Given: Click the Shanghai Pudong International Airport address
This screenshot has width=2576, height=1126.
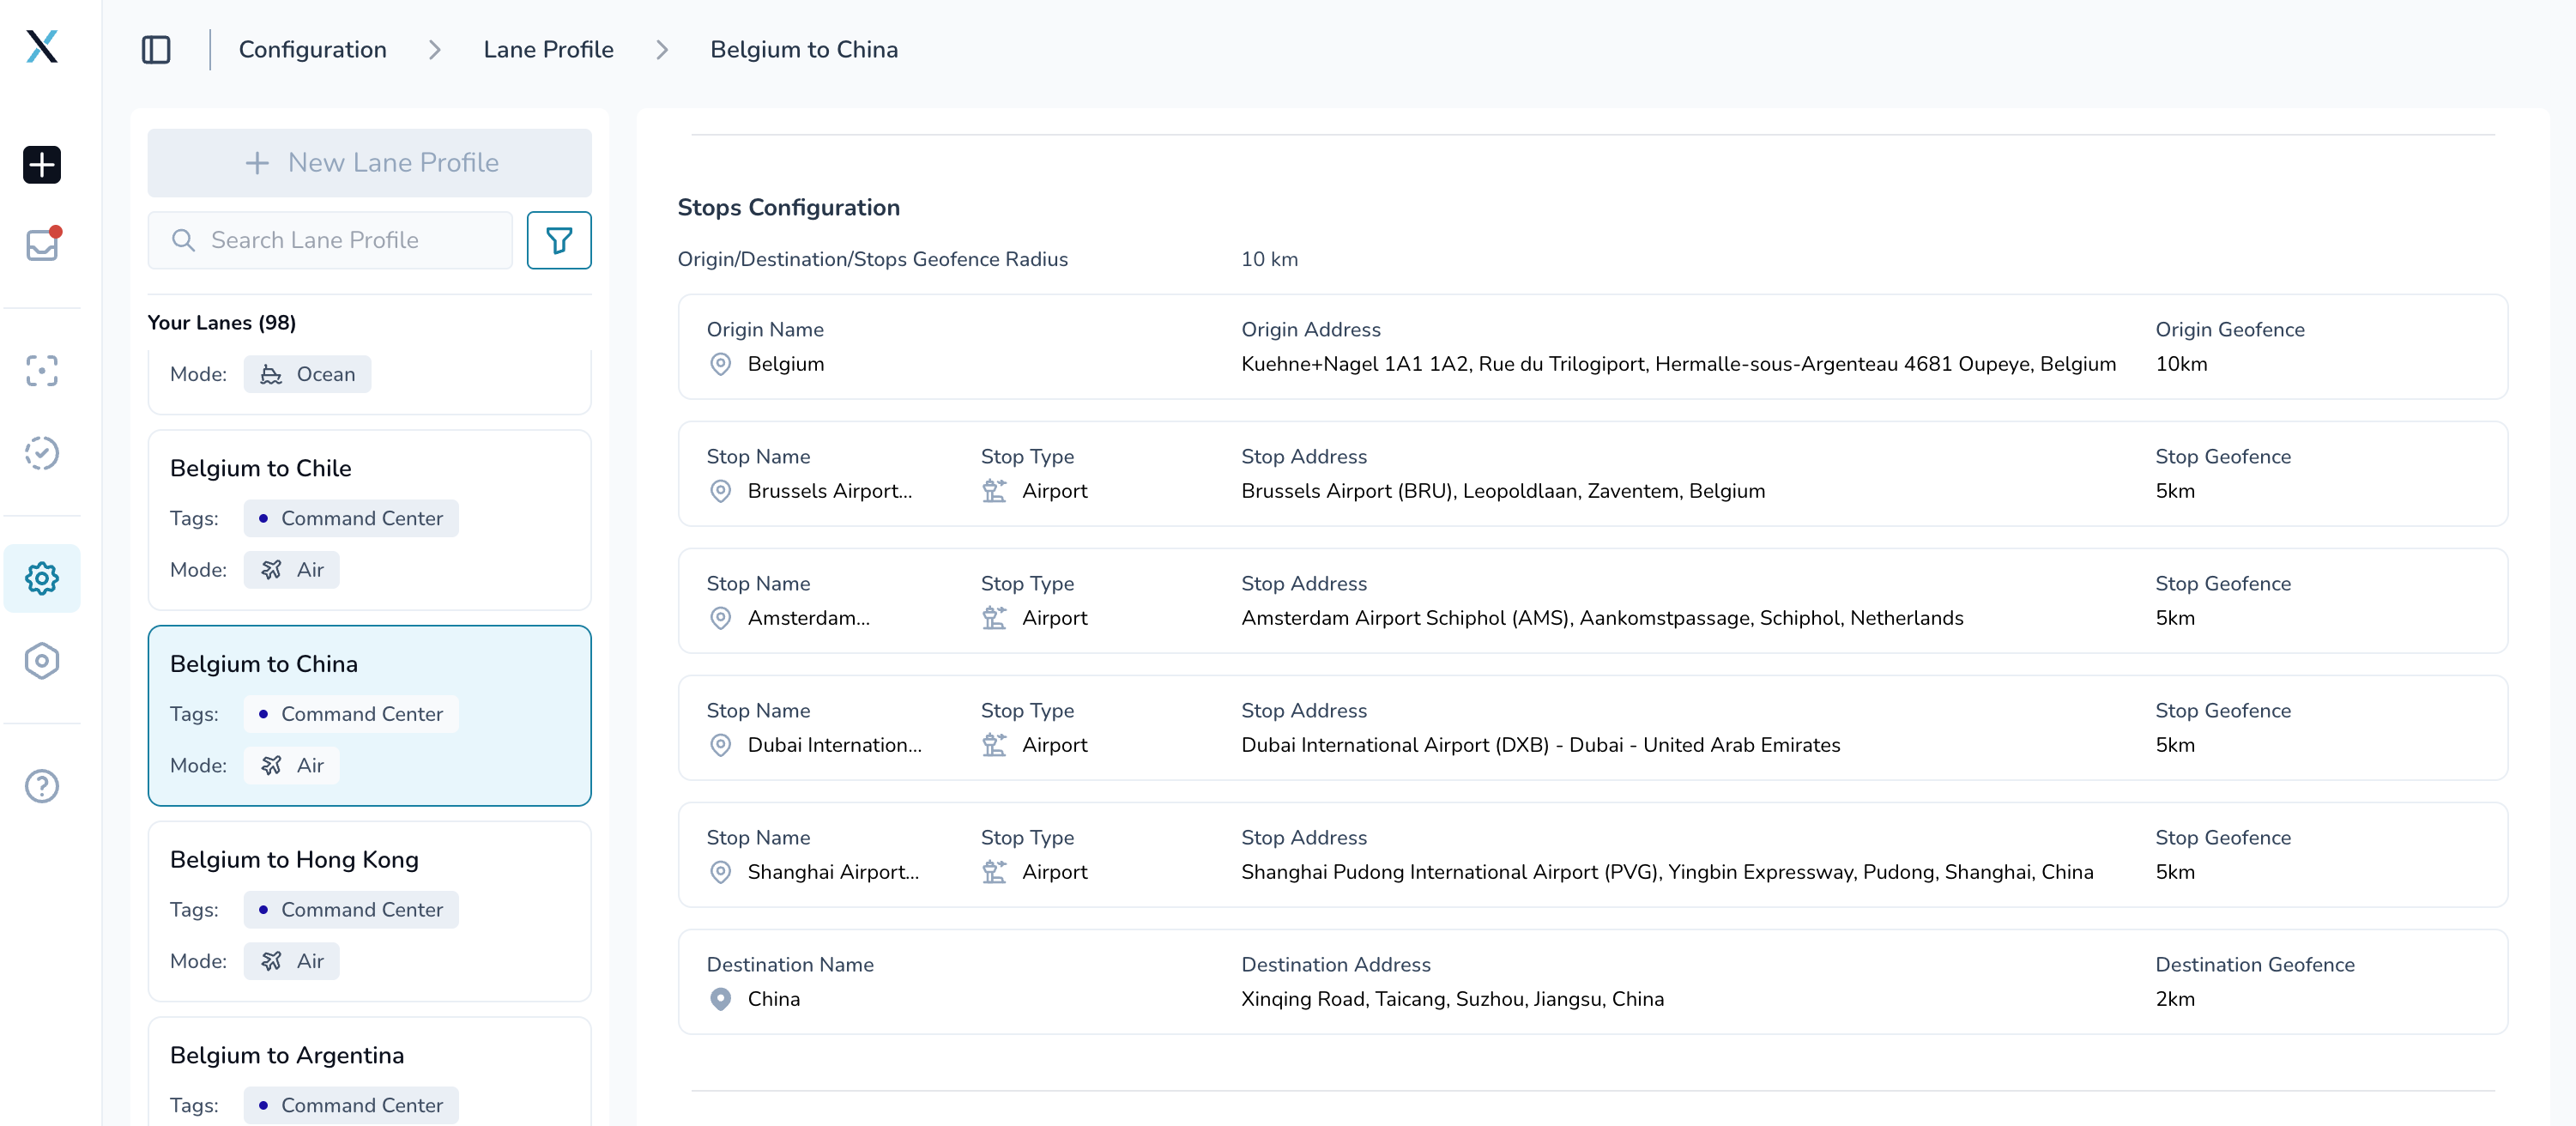Looking at the screenshot, I should (1667, 872).
